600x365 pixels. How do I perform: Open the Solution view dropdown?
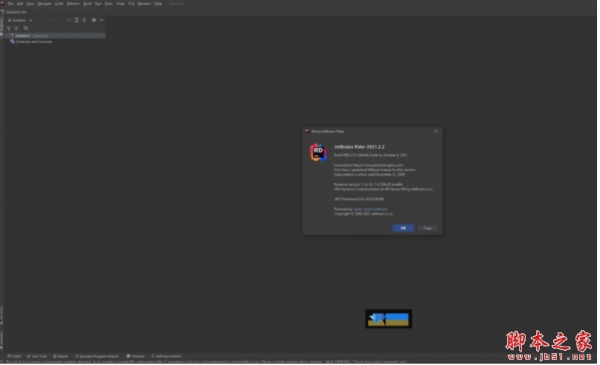click(x=20, y=20)
